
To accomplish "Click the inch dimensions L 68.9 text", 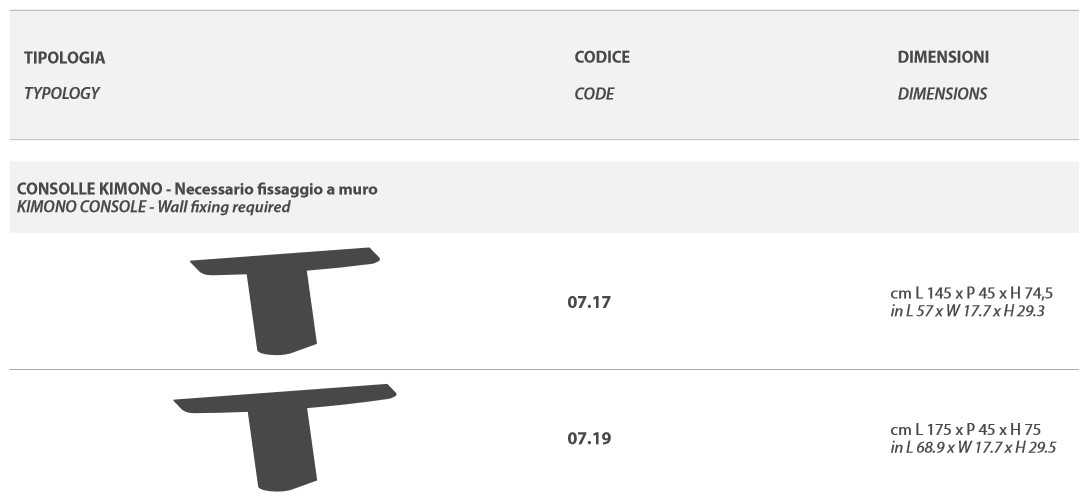I will point(973,447).
